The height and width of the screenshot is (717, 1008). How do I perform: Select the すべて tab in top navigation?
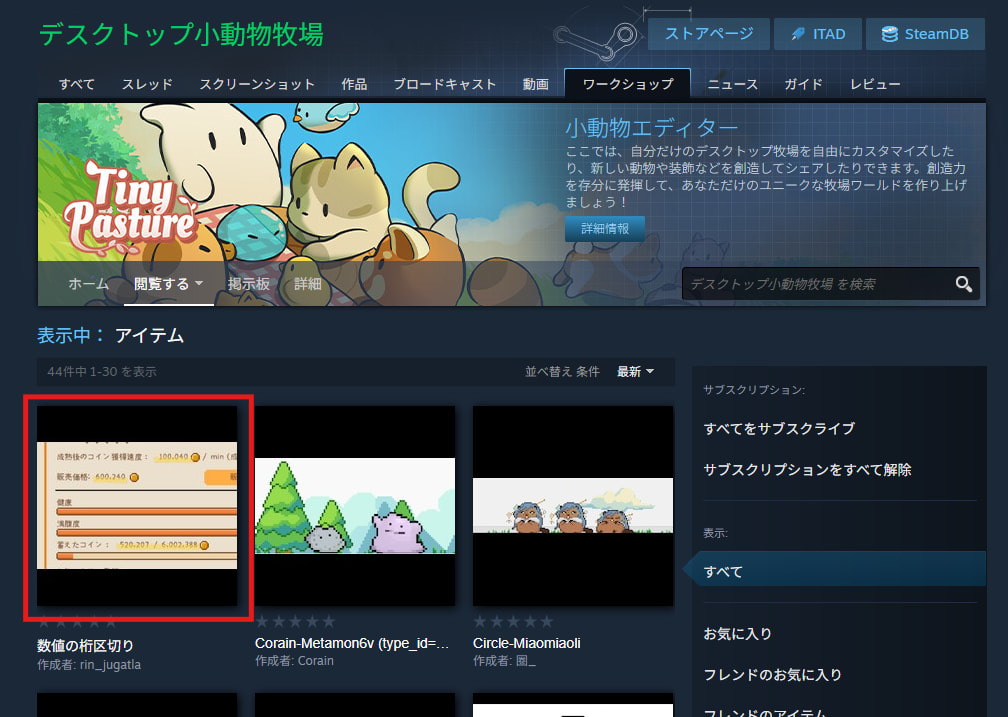(76, 84)
